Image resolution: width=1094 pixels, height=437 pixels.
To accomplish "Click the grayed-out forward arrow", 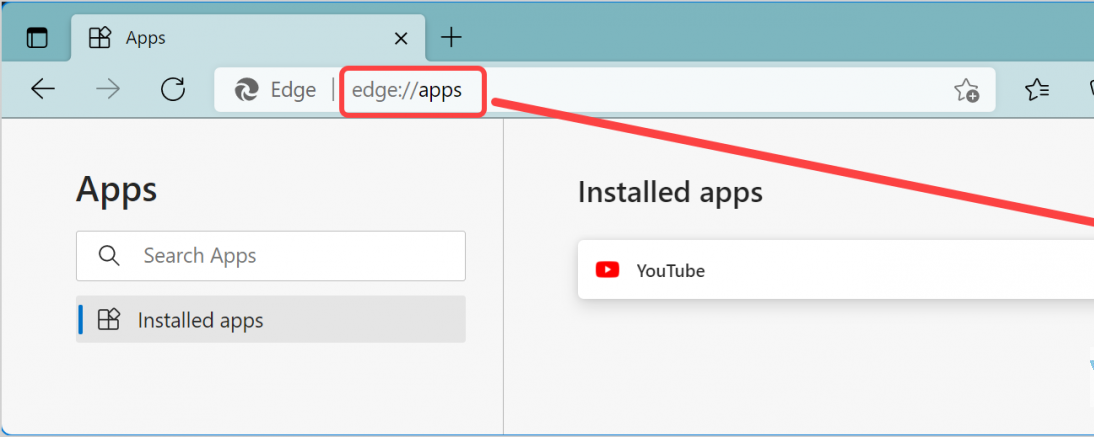I will [108, 90].
